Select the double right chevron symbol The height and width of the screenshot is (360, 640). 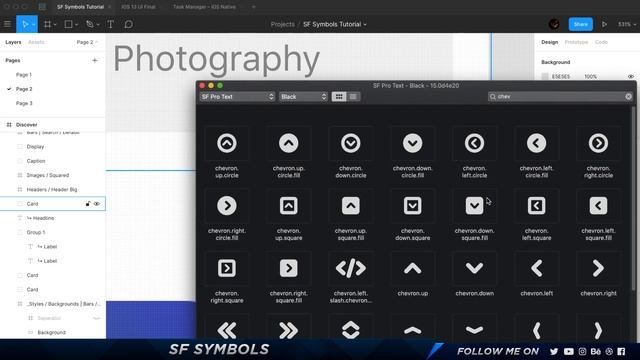tap(289, 330)
